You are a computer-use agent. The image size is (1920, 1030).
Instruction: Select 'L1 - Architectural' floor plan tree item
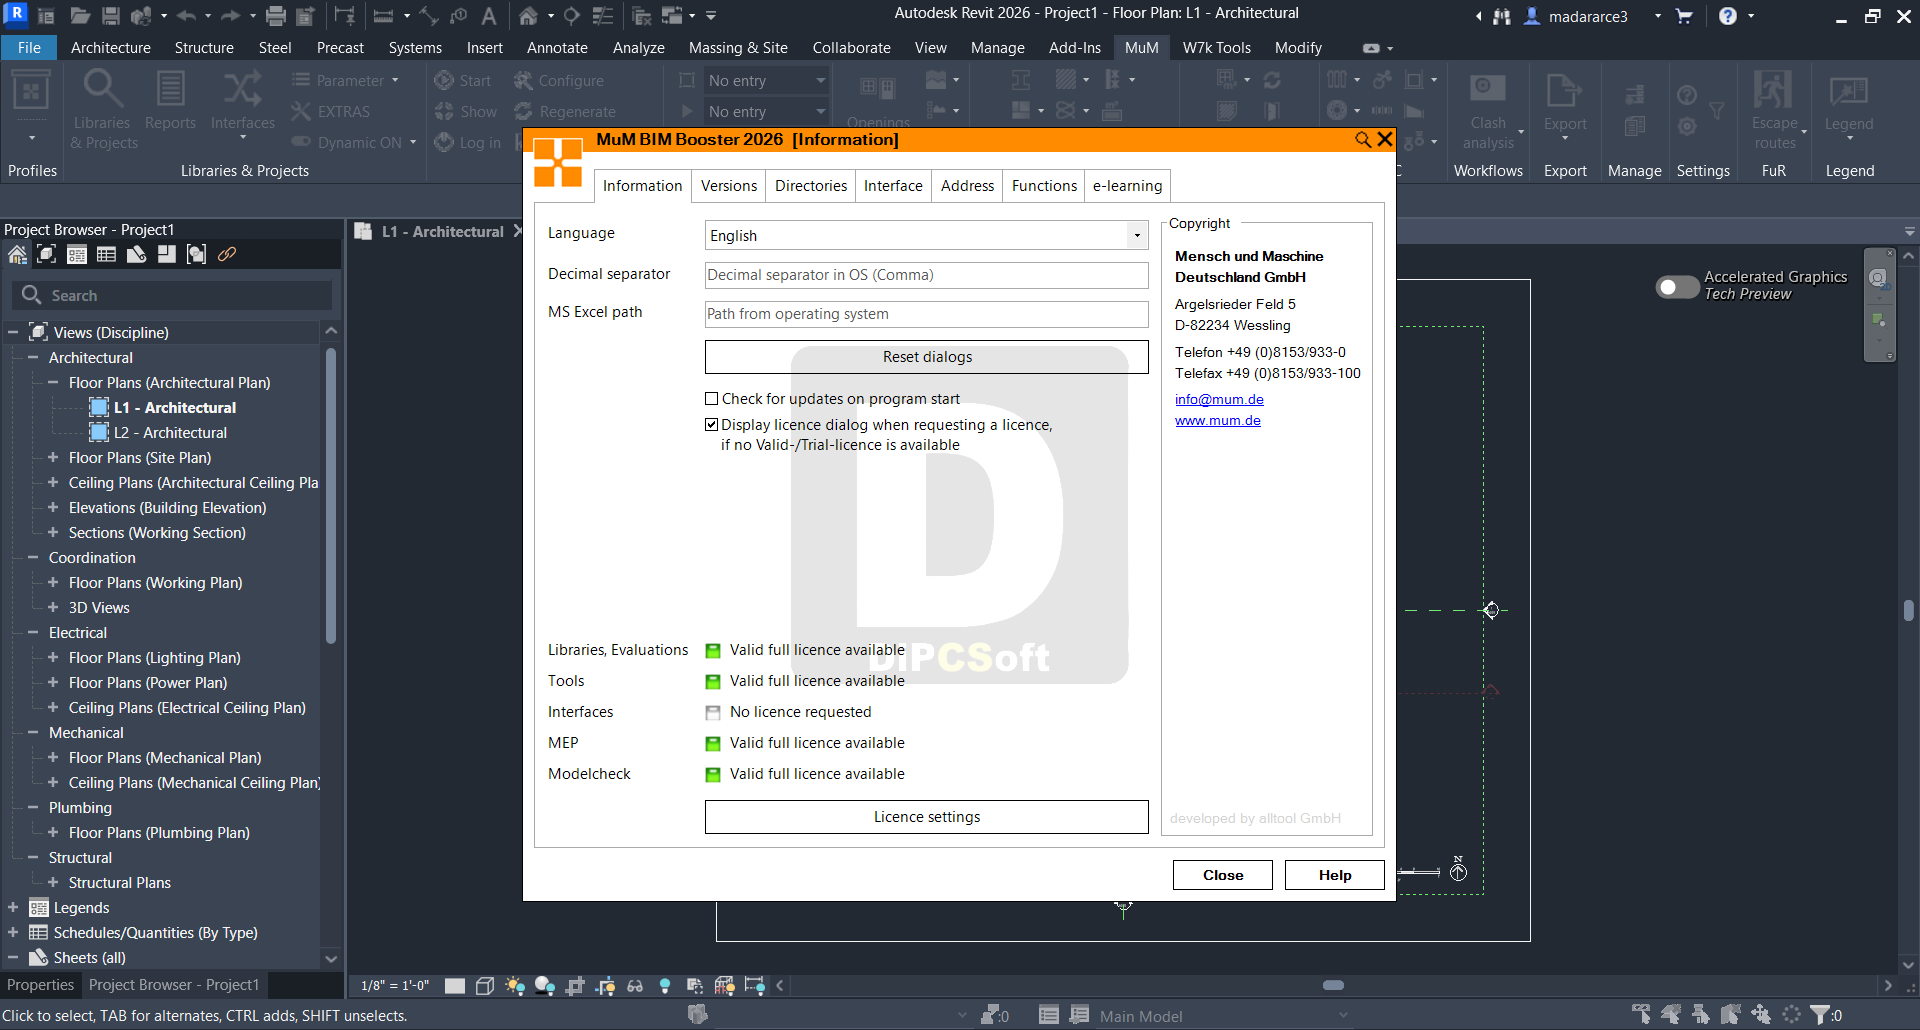(x=174, y=407)
